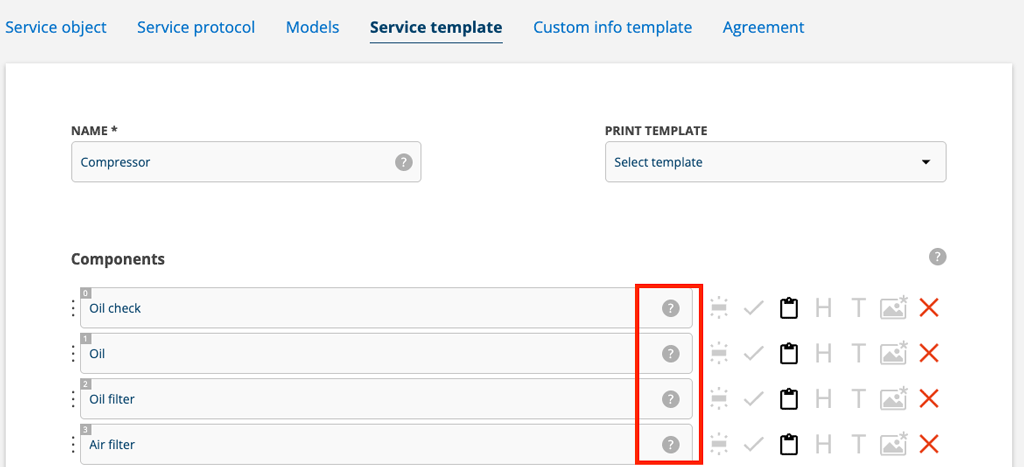Toggle the checkmark for Oil check row
The height and width of the screenshot is (467, 1024).
tap(754, 308)
